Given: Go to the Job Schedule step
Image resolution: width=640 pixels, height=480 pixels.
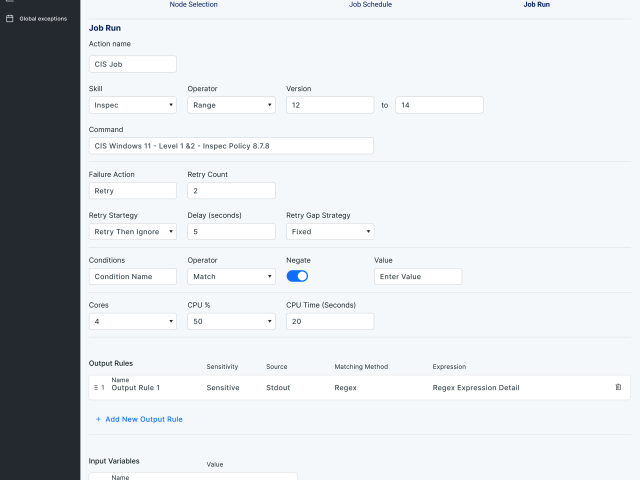Looking at the screenshot, I should coord(370,5).
